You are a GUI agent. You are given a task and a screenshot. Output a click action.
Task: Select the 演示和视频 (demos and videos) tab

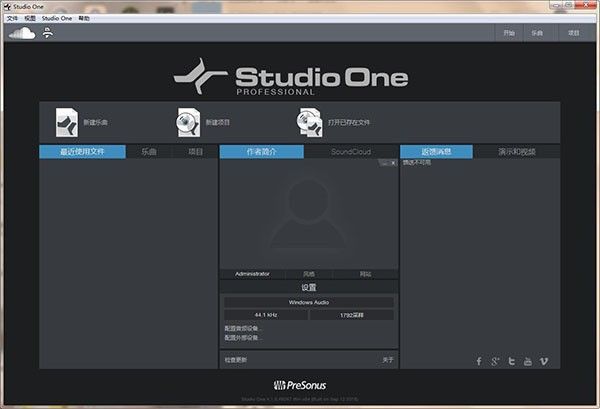pyautogui.click(x=517, y=152)
